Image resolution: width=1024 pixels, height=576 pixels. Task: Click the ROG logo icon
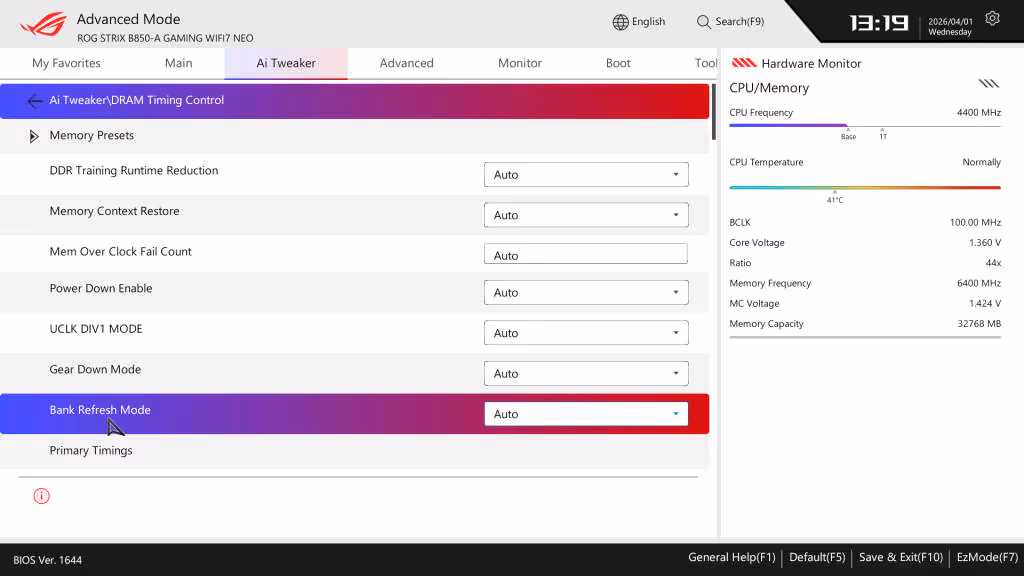click(43, 25)
